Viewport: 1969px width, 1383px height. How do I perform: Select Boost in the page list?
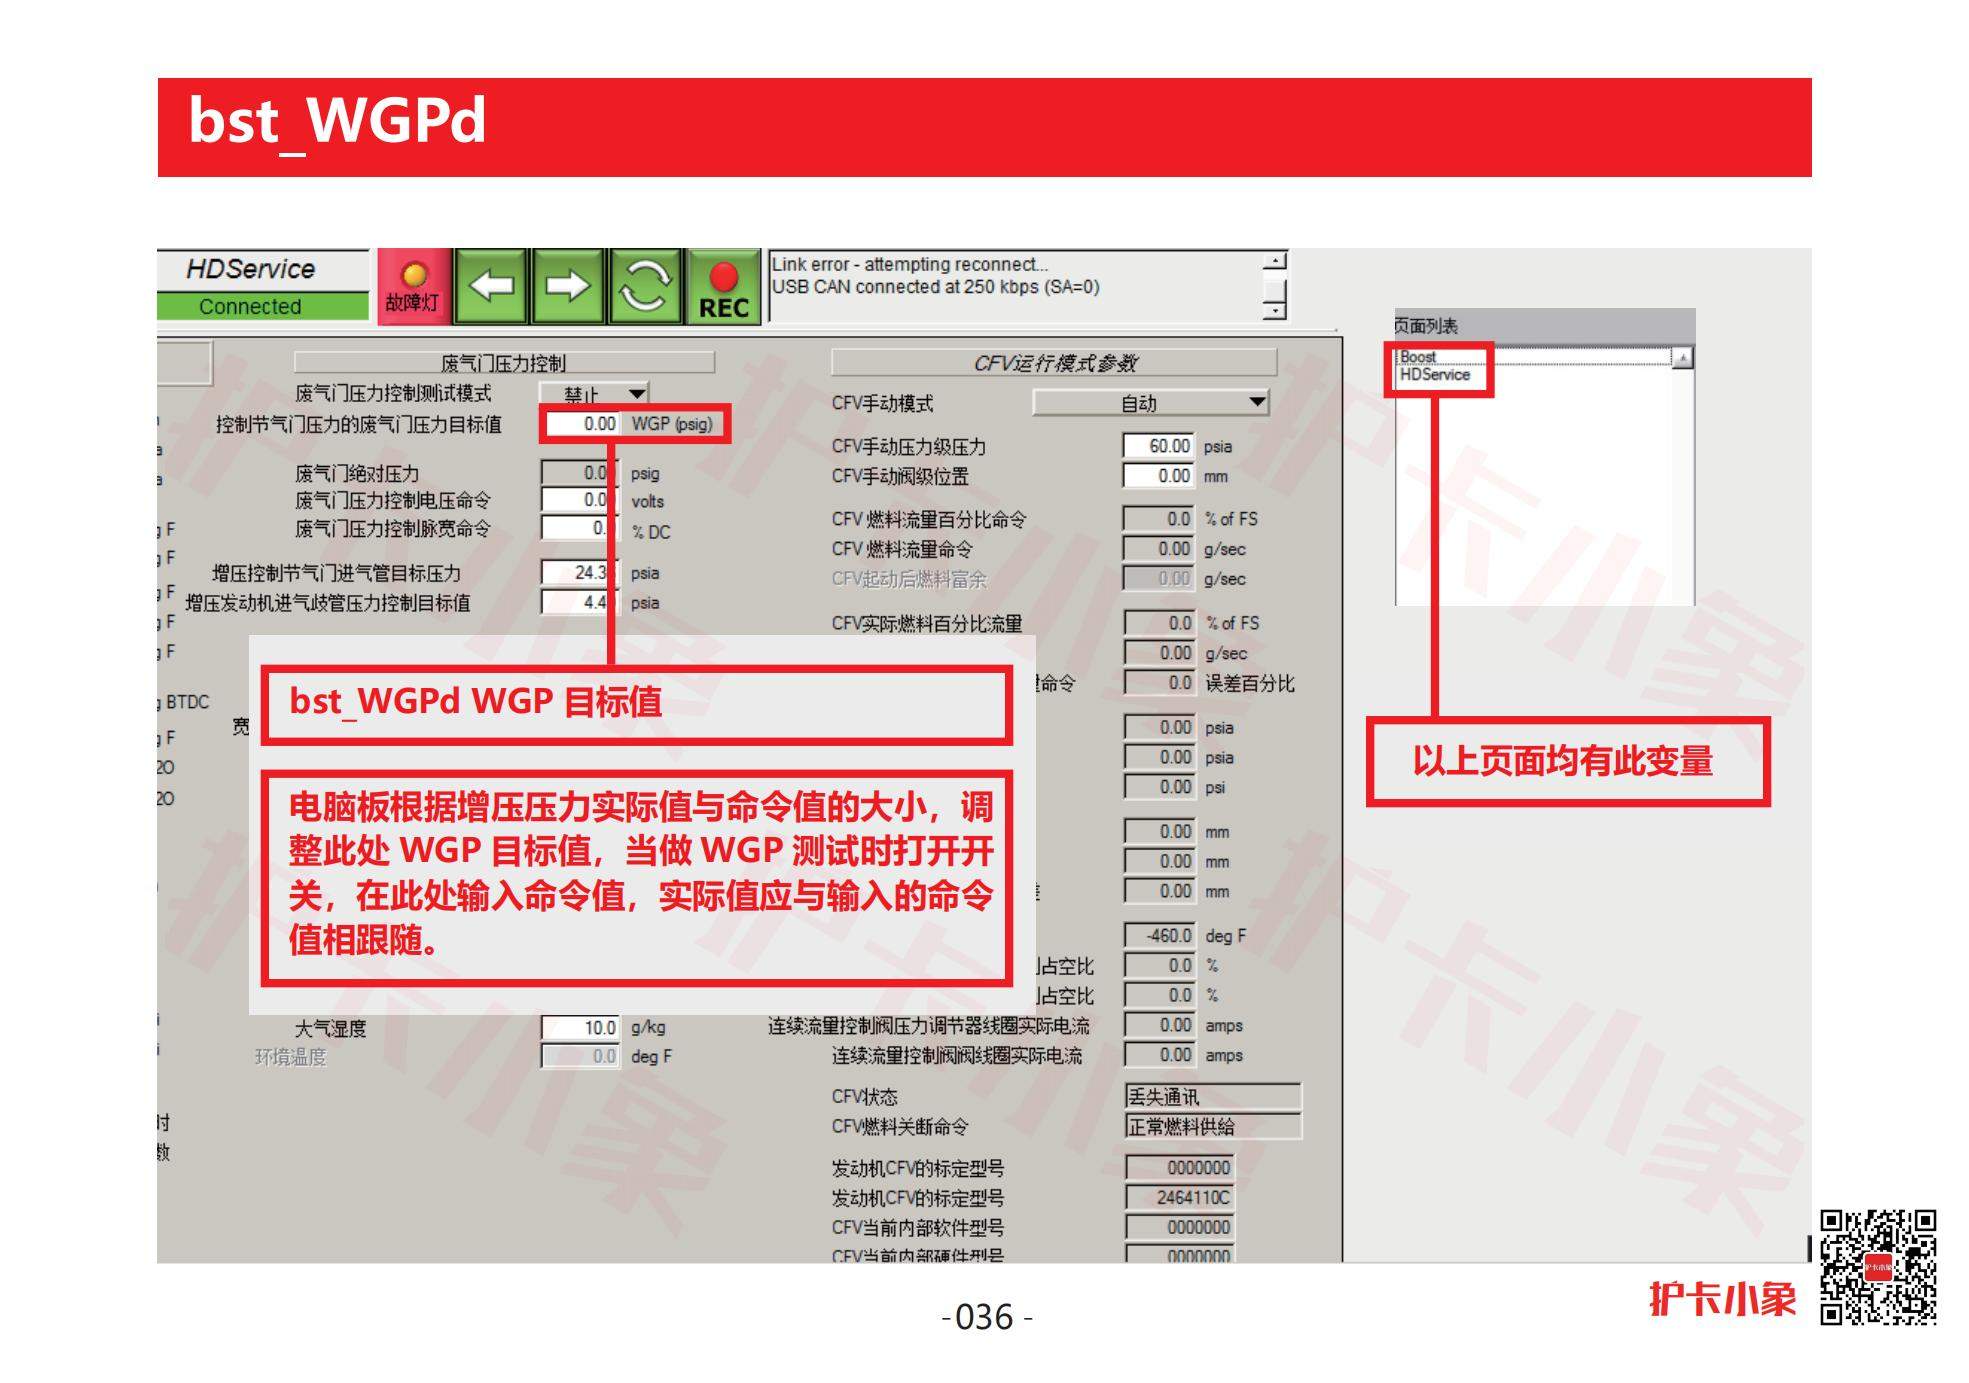(1417, 357)
